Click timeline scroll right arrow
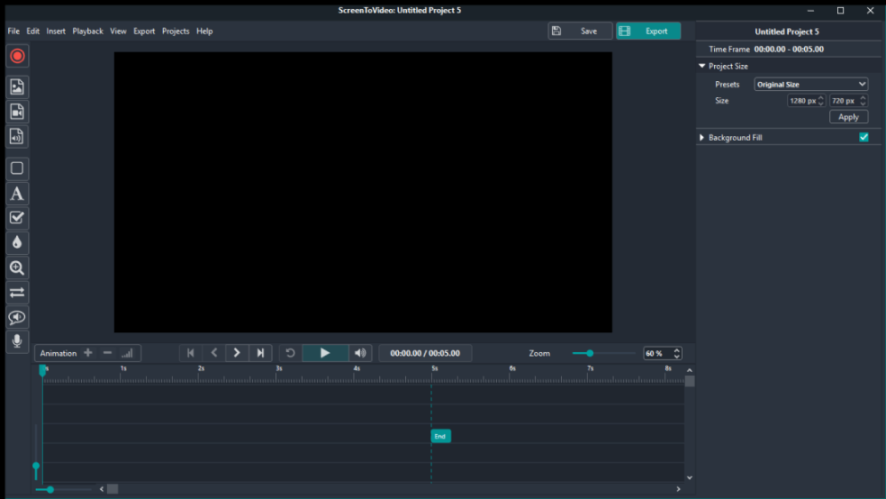886x499 pixels. point(678,489)
